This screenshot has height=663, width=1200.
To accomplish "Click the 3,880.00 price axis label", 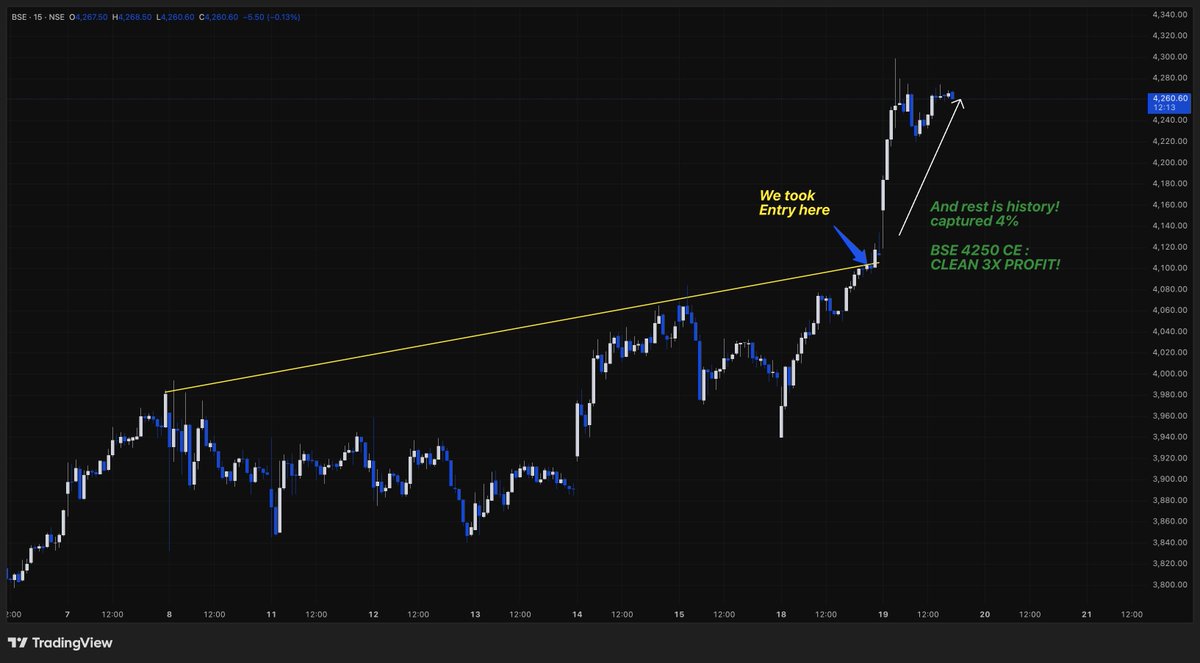I will pyautogui.click(x=1168, y=500).
